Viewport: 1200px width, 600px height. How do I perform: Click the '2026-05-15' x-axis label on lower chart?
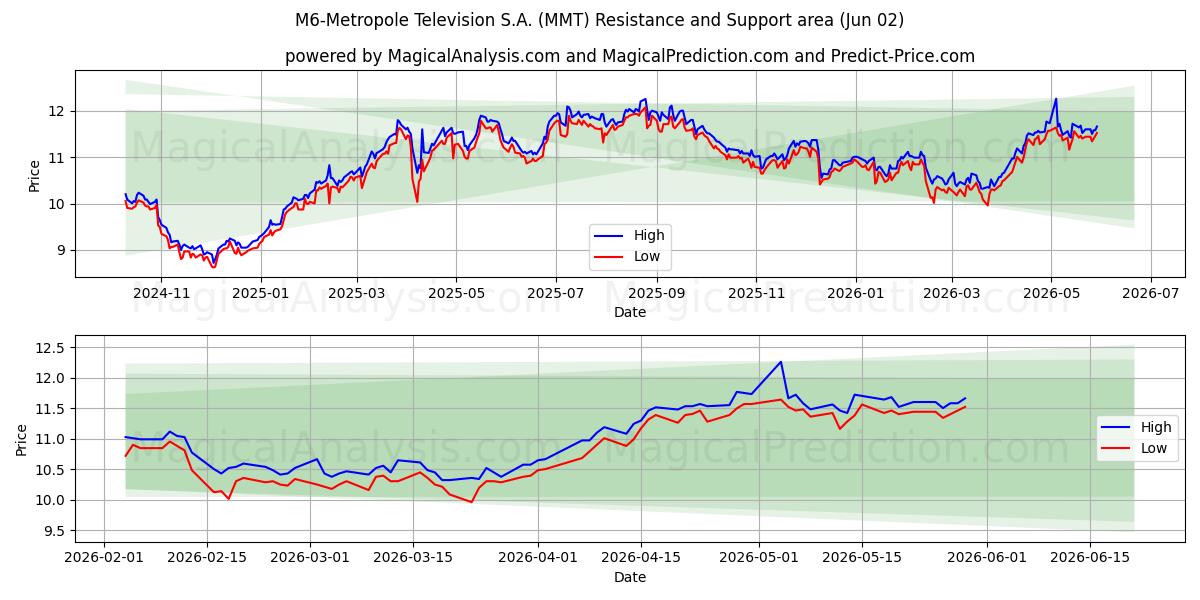(x=862, y=557)
